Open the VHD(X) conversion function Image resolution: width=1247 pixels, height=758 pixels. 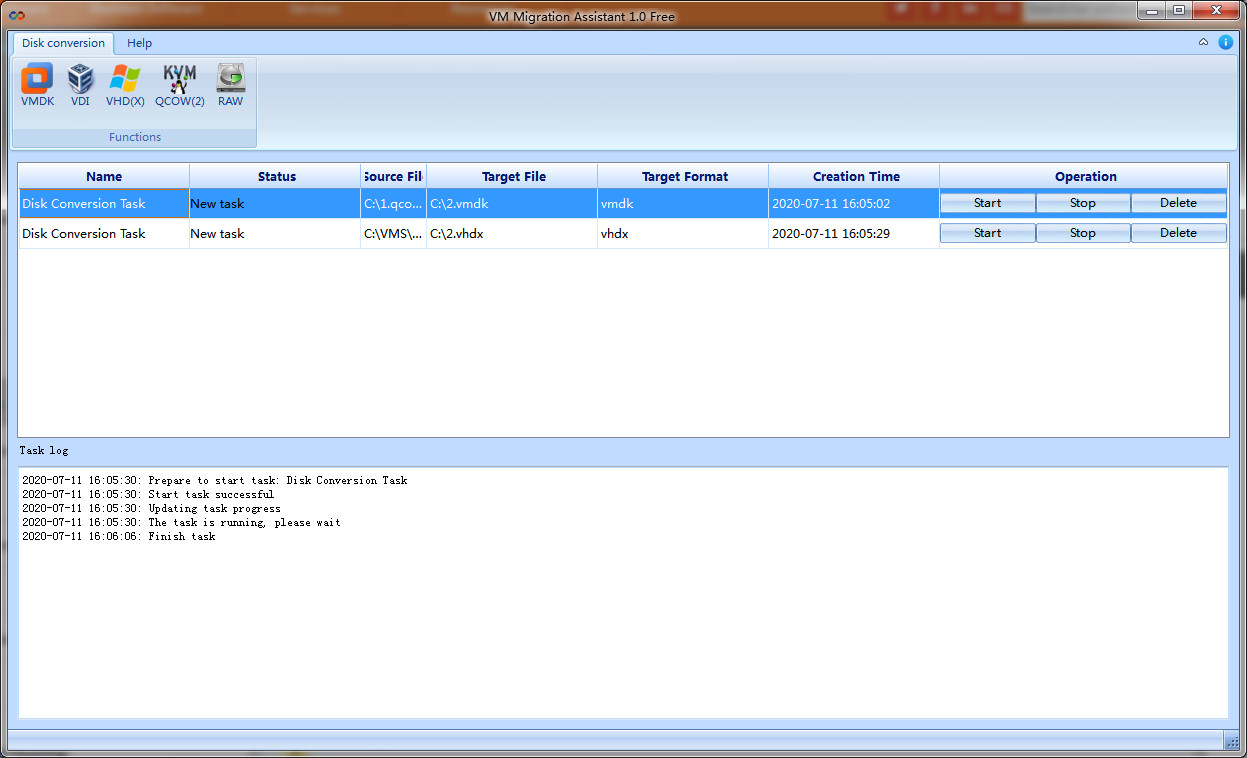125,85
